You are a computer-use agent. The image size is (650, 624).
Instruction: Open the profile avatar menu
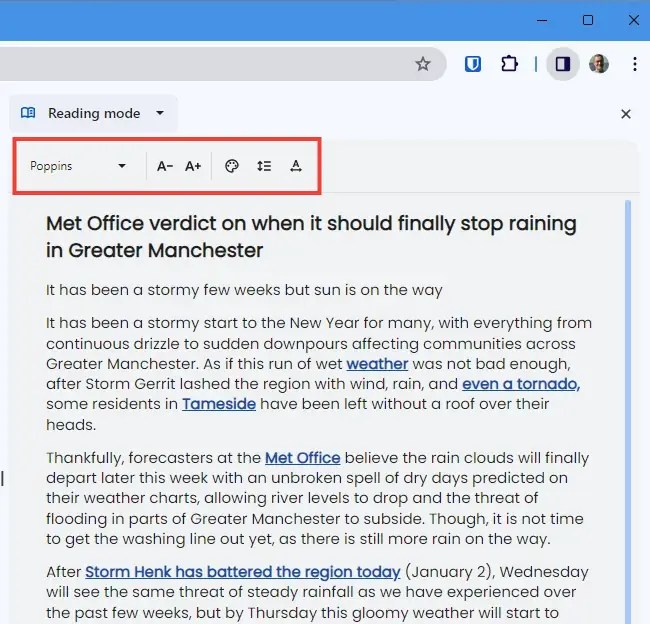point(599,64)
